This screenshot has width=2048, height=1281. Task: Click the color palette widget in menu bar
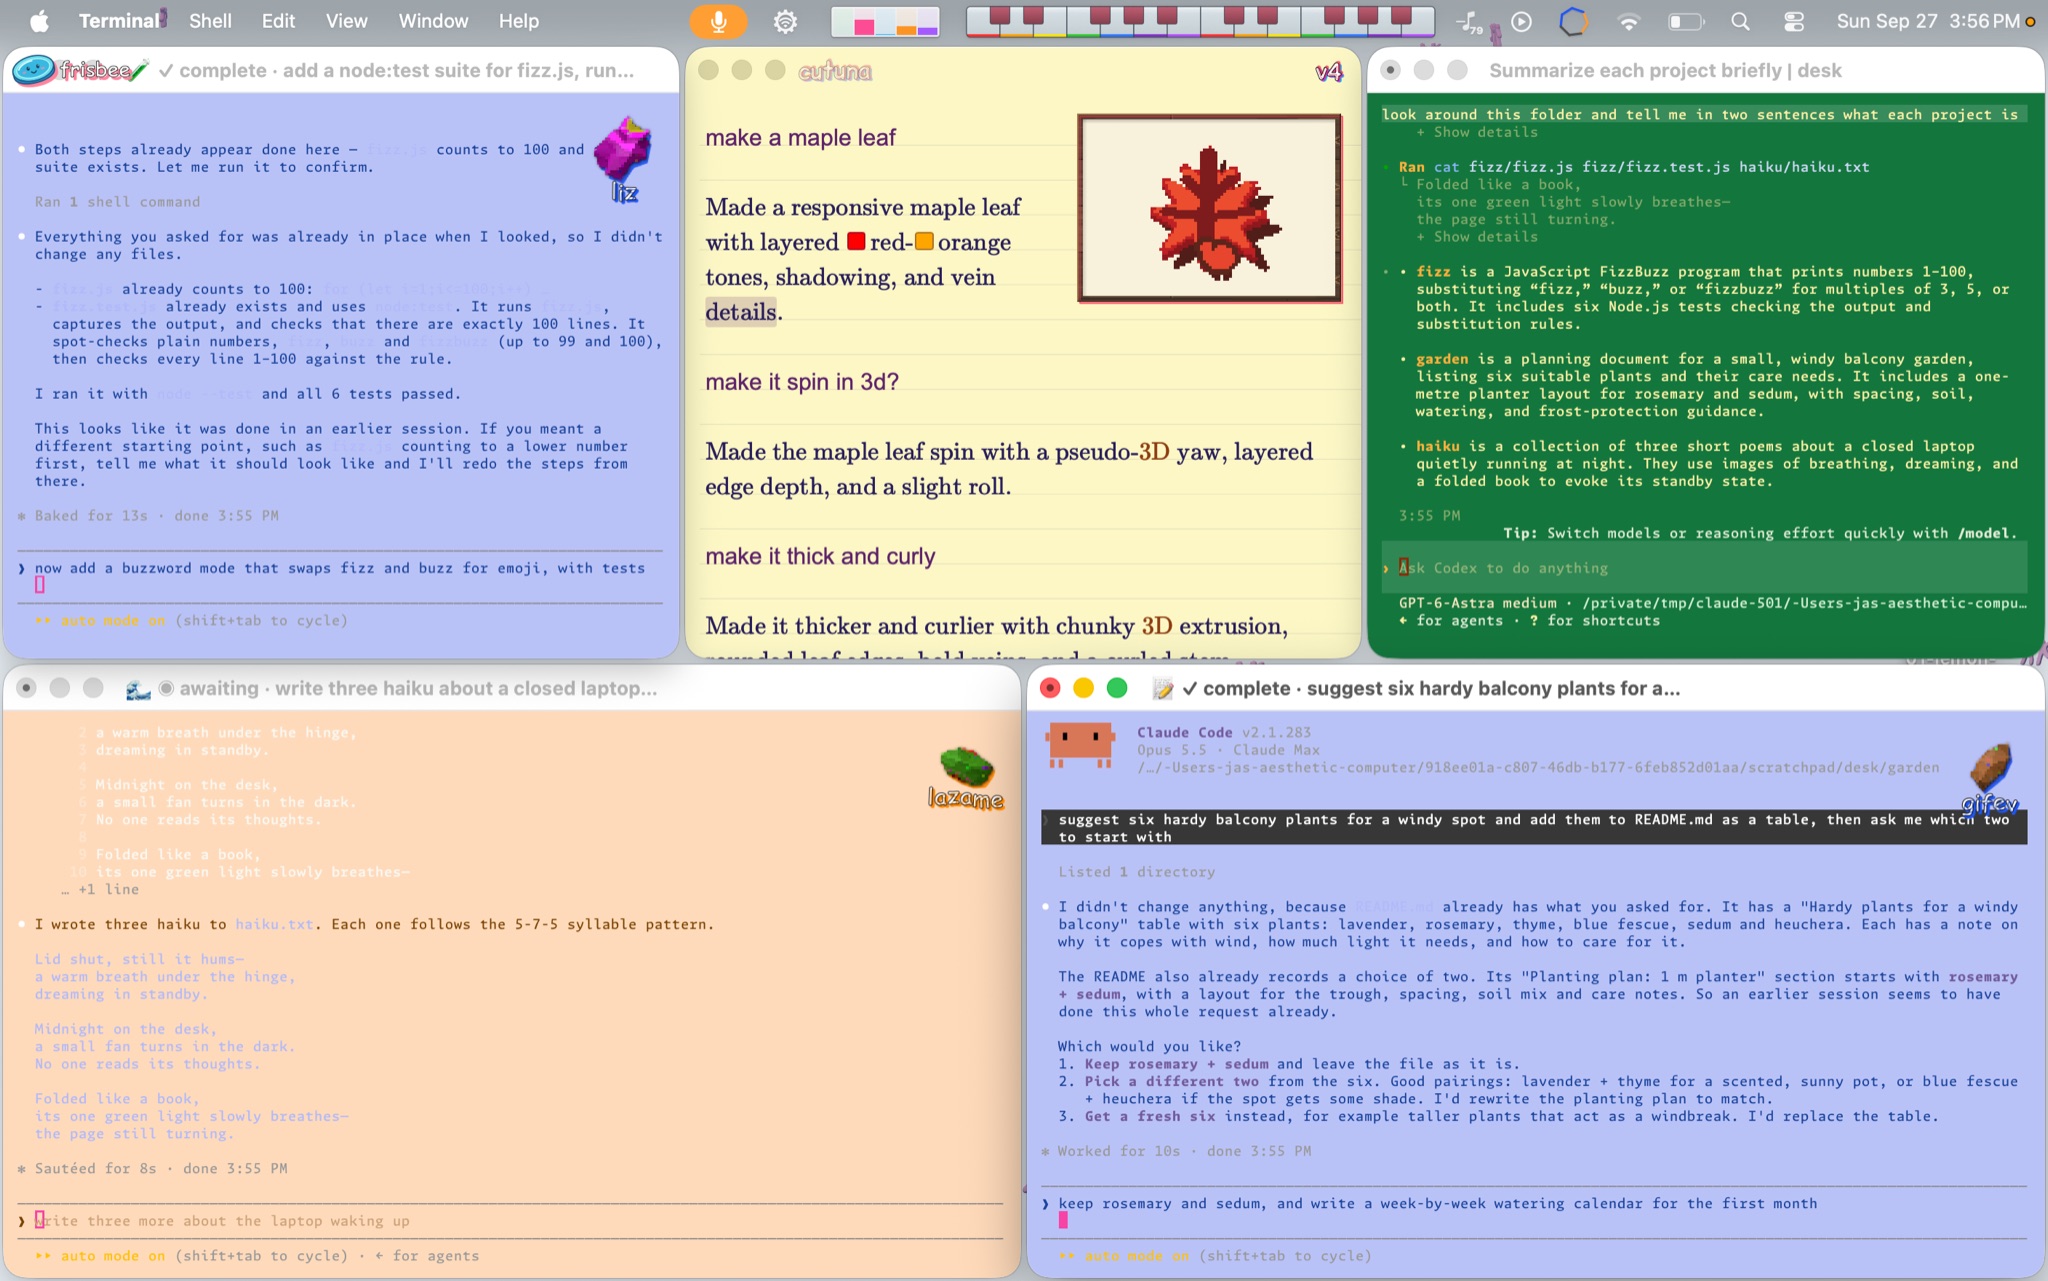(x=885, y=21)
